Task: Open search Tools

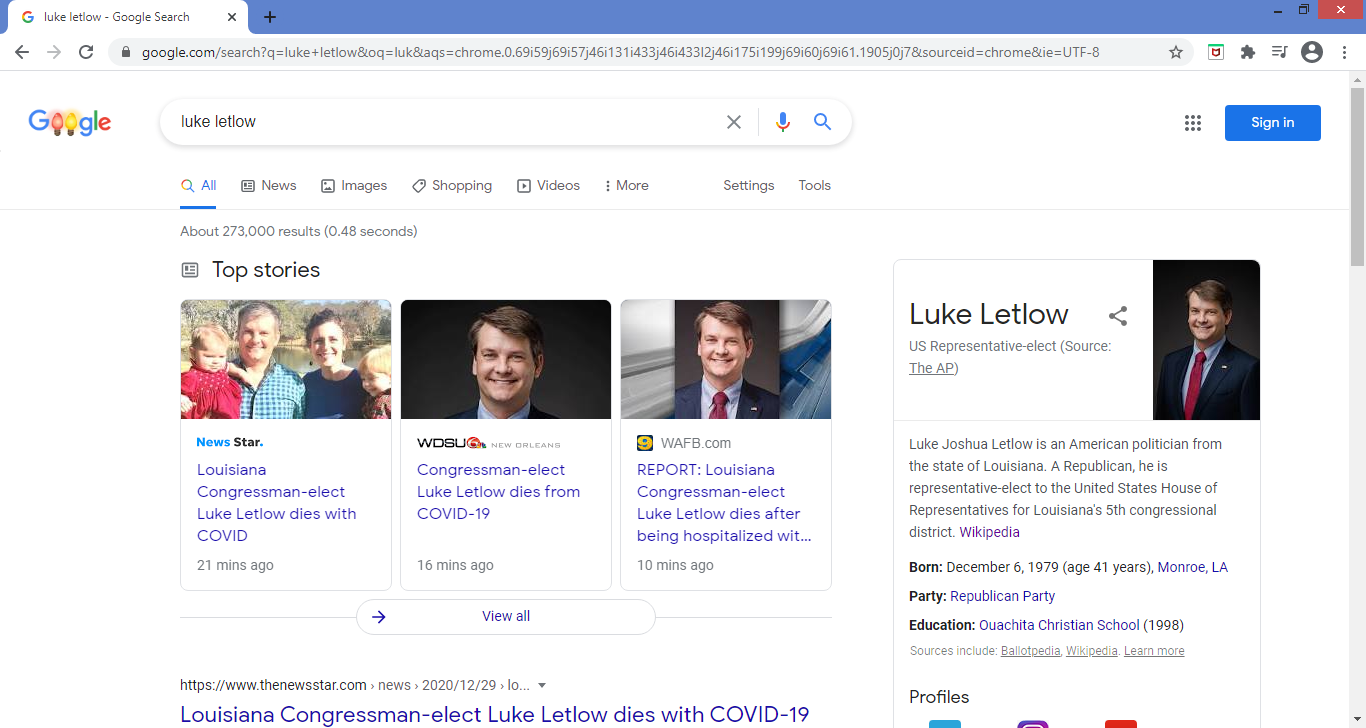Action: pyautogui.click(x=814, y=186)
